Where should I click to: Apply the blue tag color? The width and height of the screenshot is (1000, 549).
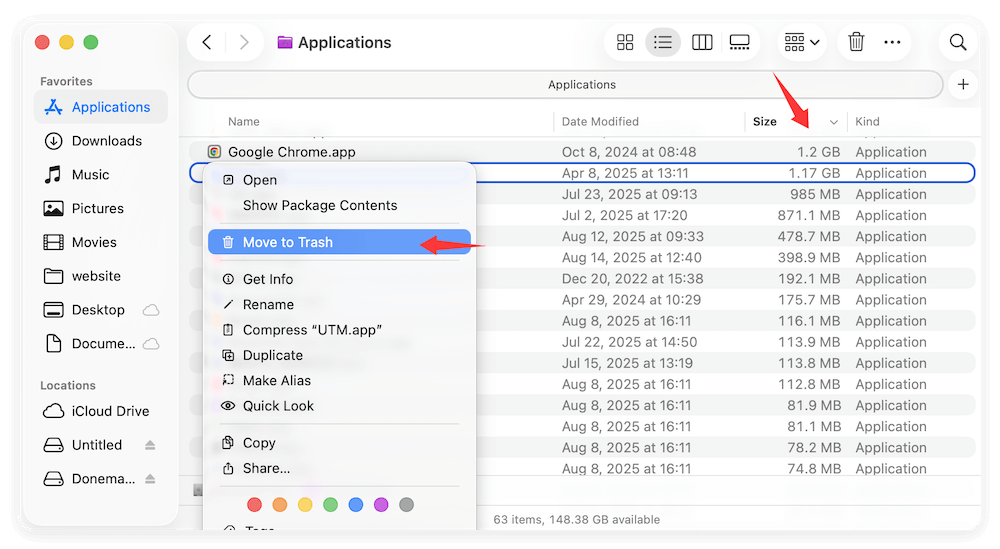pos(356,505)
